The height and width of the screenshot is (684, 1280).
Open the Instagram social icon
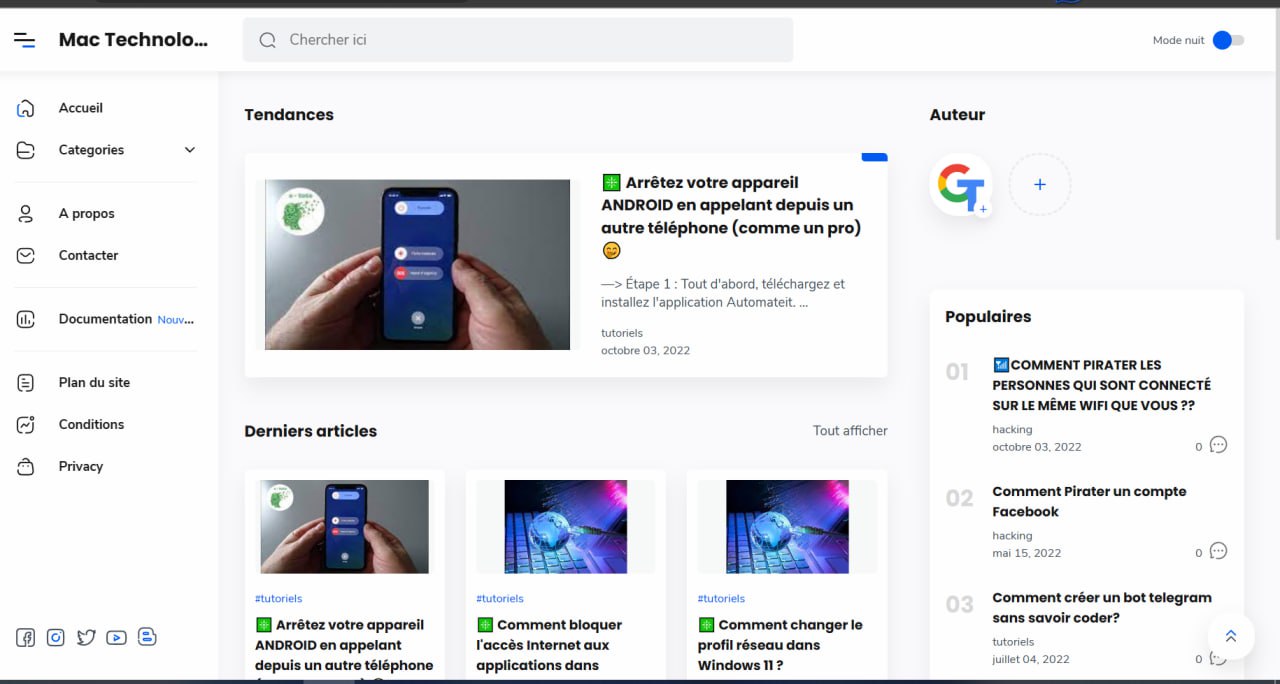pyautogui.click(x=56, y=638)
